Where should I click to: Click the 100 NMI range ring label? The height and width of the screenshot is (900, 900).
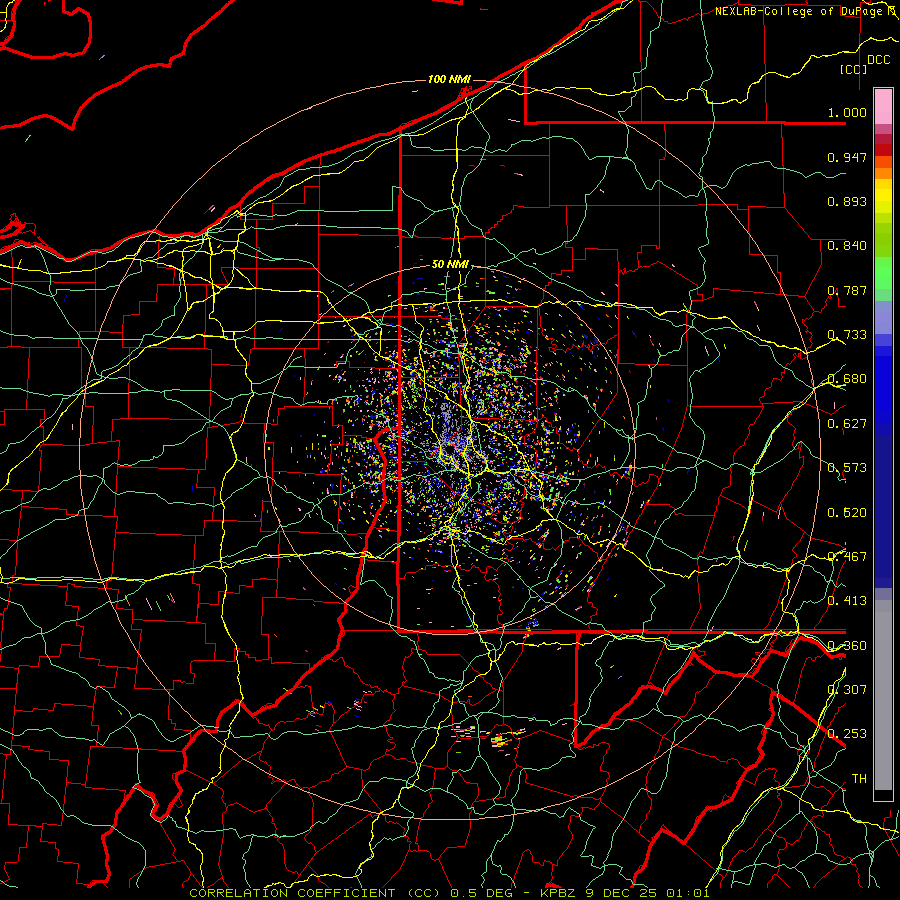pyautogui.click(x=449, y=79)
